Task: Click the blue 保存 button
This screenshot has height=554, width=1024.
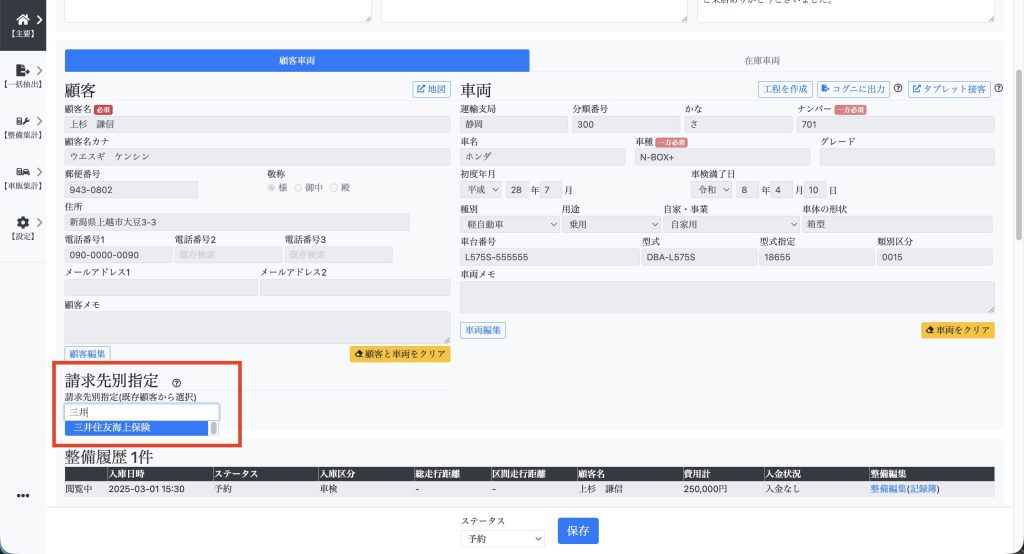Action: (x=578, y=531)
